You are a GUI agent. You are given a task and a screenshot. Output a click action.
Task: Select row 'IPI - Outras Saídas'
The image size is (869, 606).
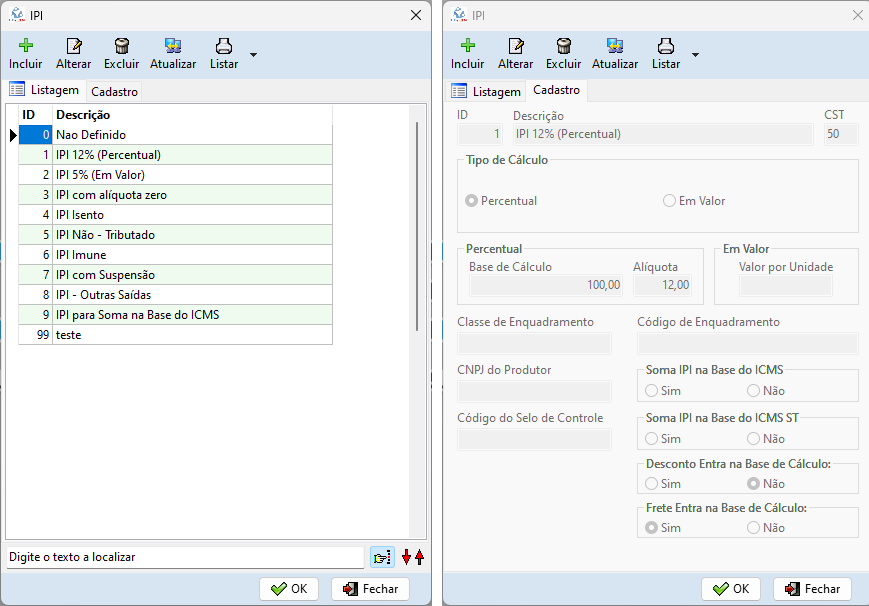click(x=176, y=294)
